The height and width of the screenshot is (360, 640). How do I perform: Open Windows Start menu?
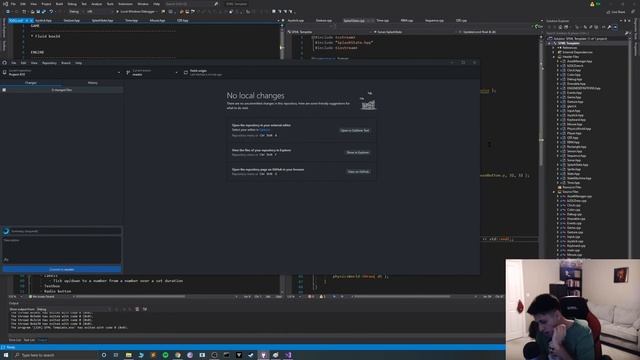coord(5,355)
